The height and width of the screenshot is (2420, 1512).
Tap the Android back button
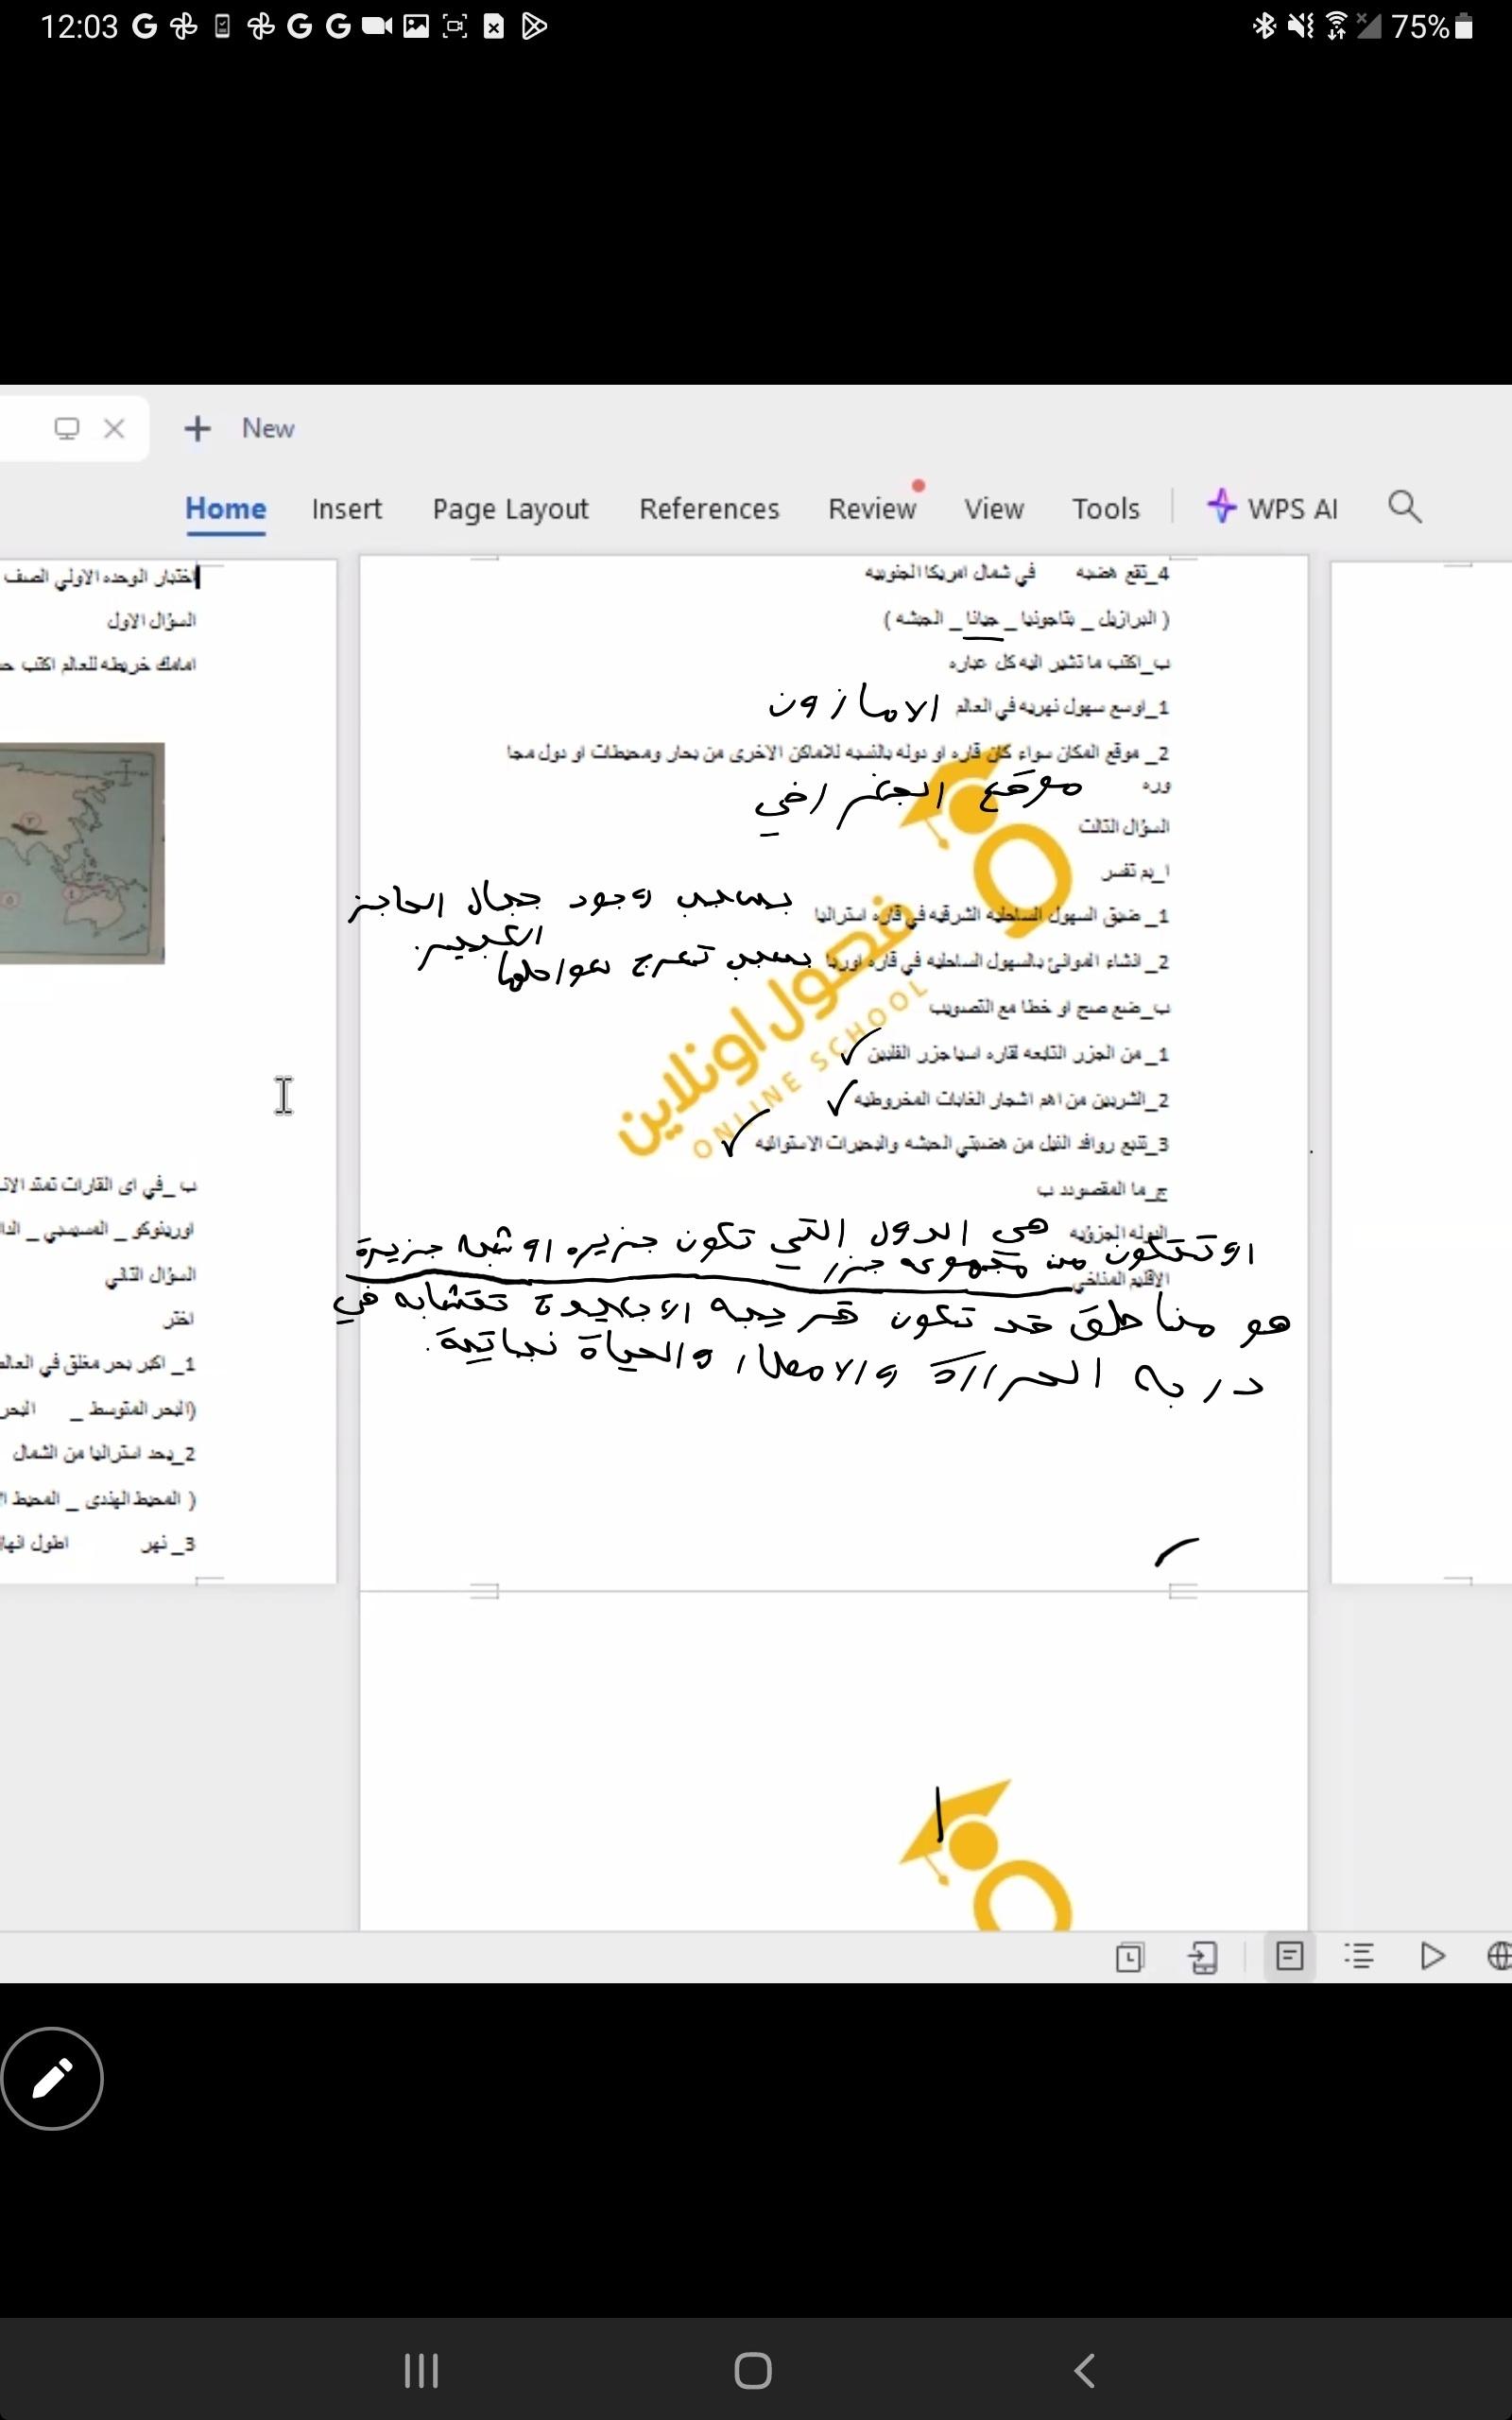click(x=1085, y=2369)
